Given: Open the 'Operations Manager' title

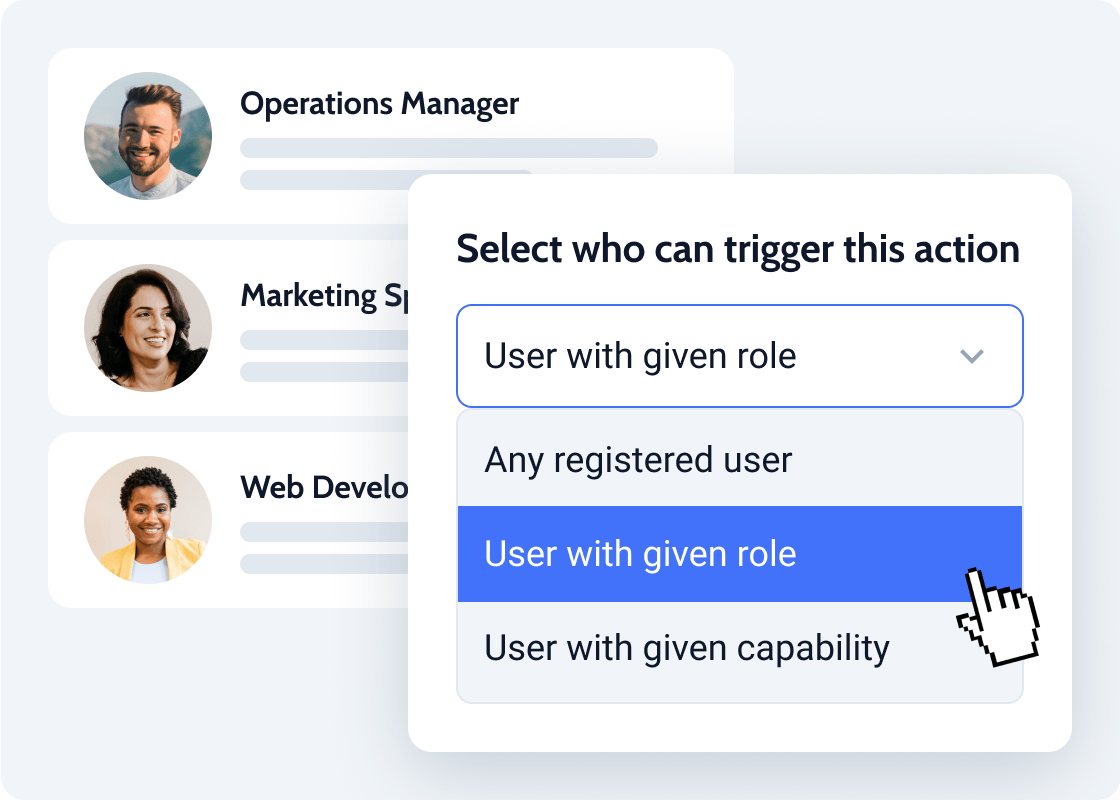Looking at the screenshot, I should click(x=380, y=104).
